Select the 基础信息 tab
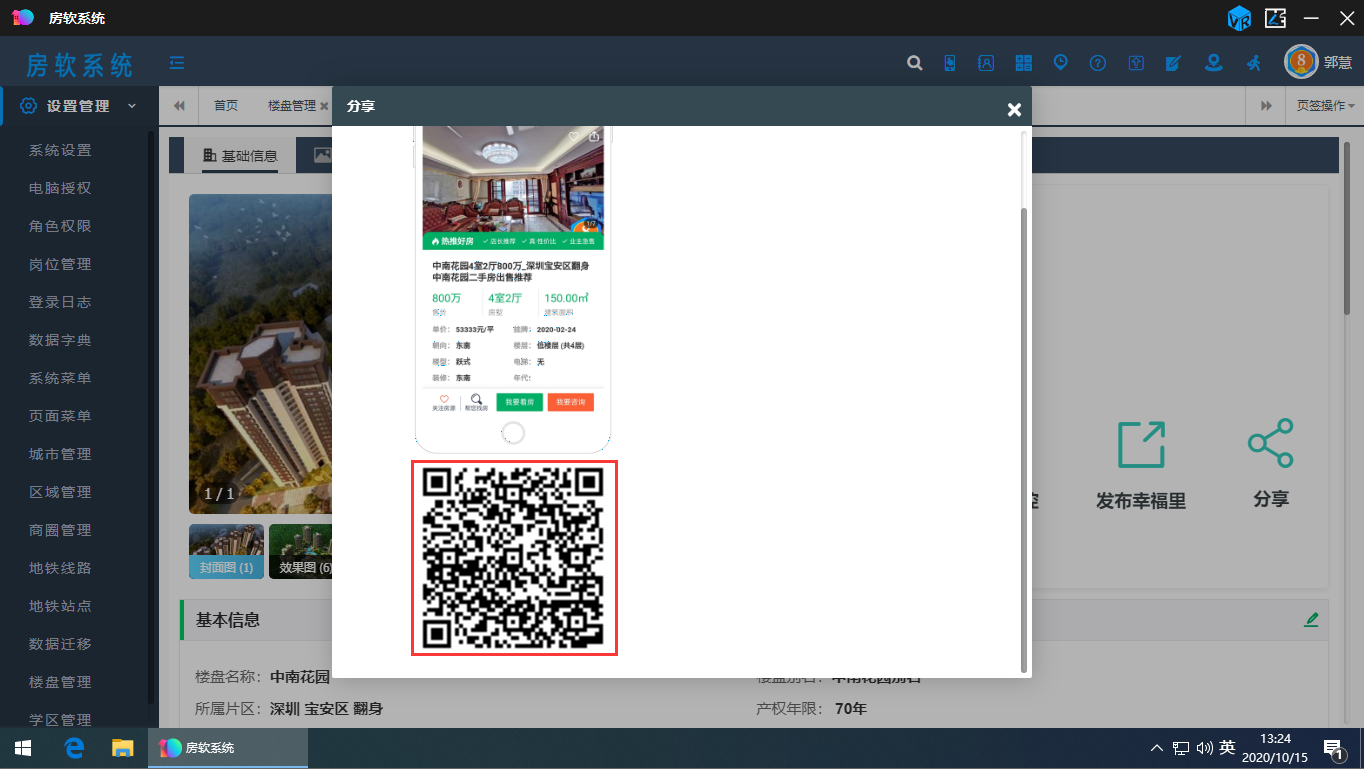 240,156
